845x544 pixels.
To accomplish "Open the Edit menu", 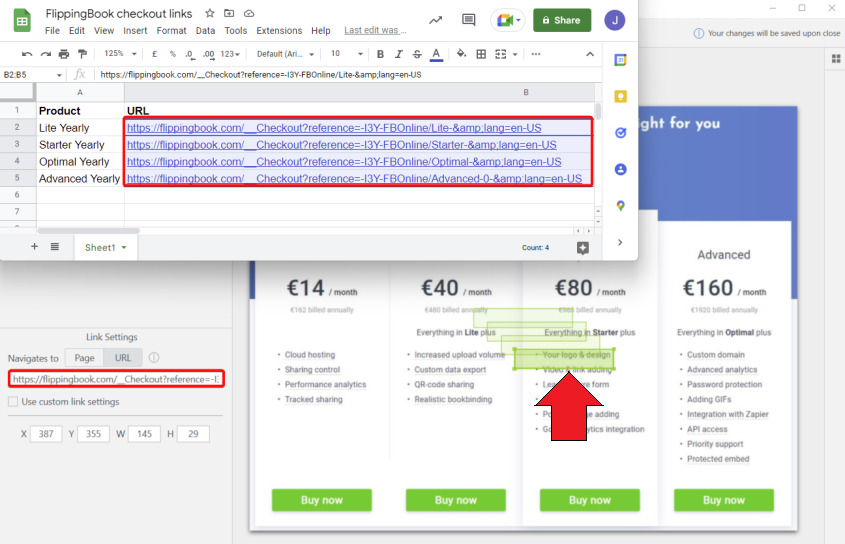I will (77, 31).
